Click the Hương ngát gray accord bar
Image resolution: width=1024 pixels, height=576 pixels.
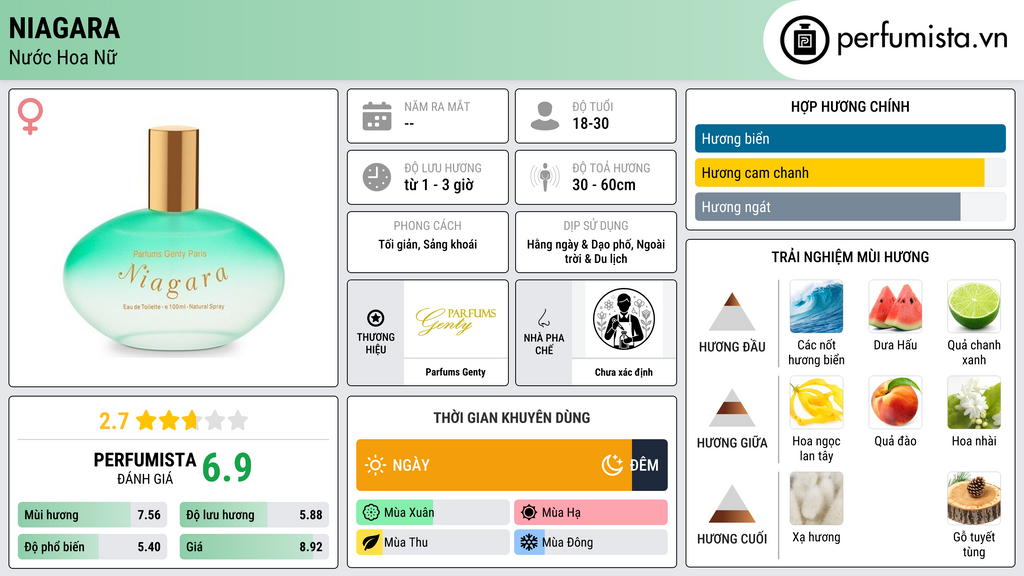pos(827,207)
